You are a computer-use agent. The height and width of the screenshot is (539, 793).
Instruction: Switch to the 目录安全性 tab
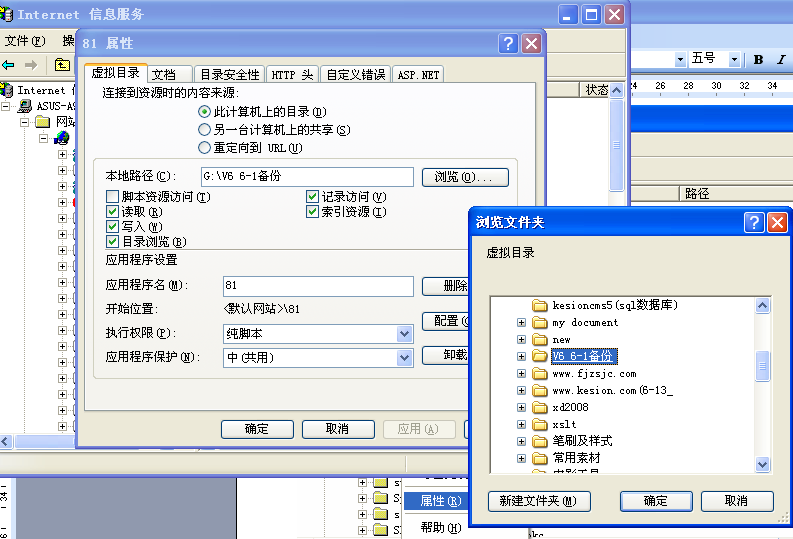[229, 75]
